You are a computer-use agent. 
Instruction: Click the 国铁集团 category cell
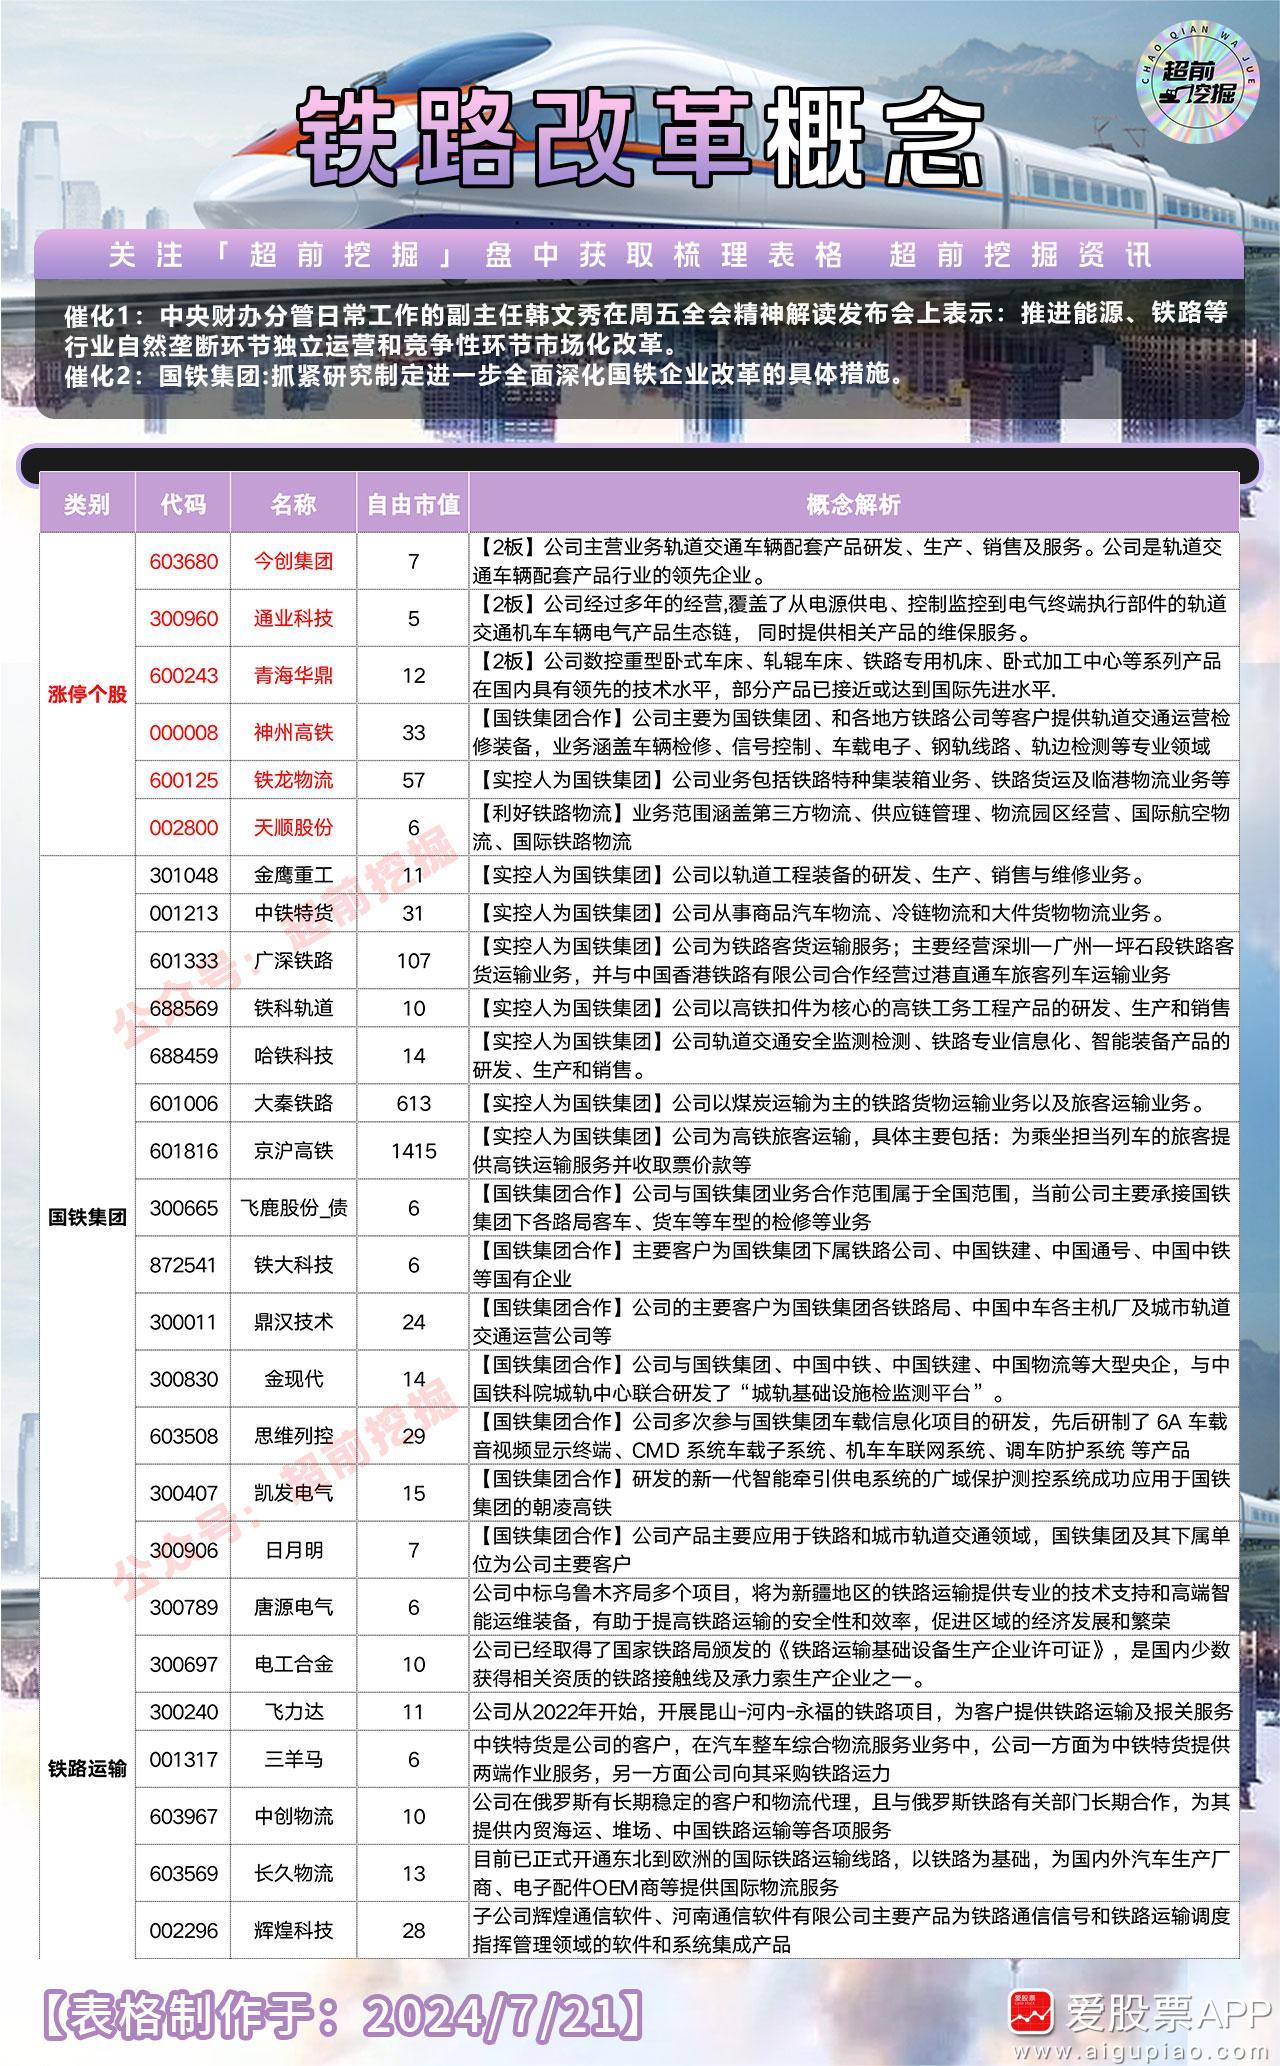pos(87,1217)
